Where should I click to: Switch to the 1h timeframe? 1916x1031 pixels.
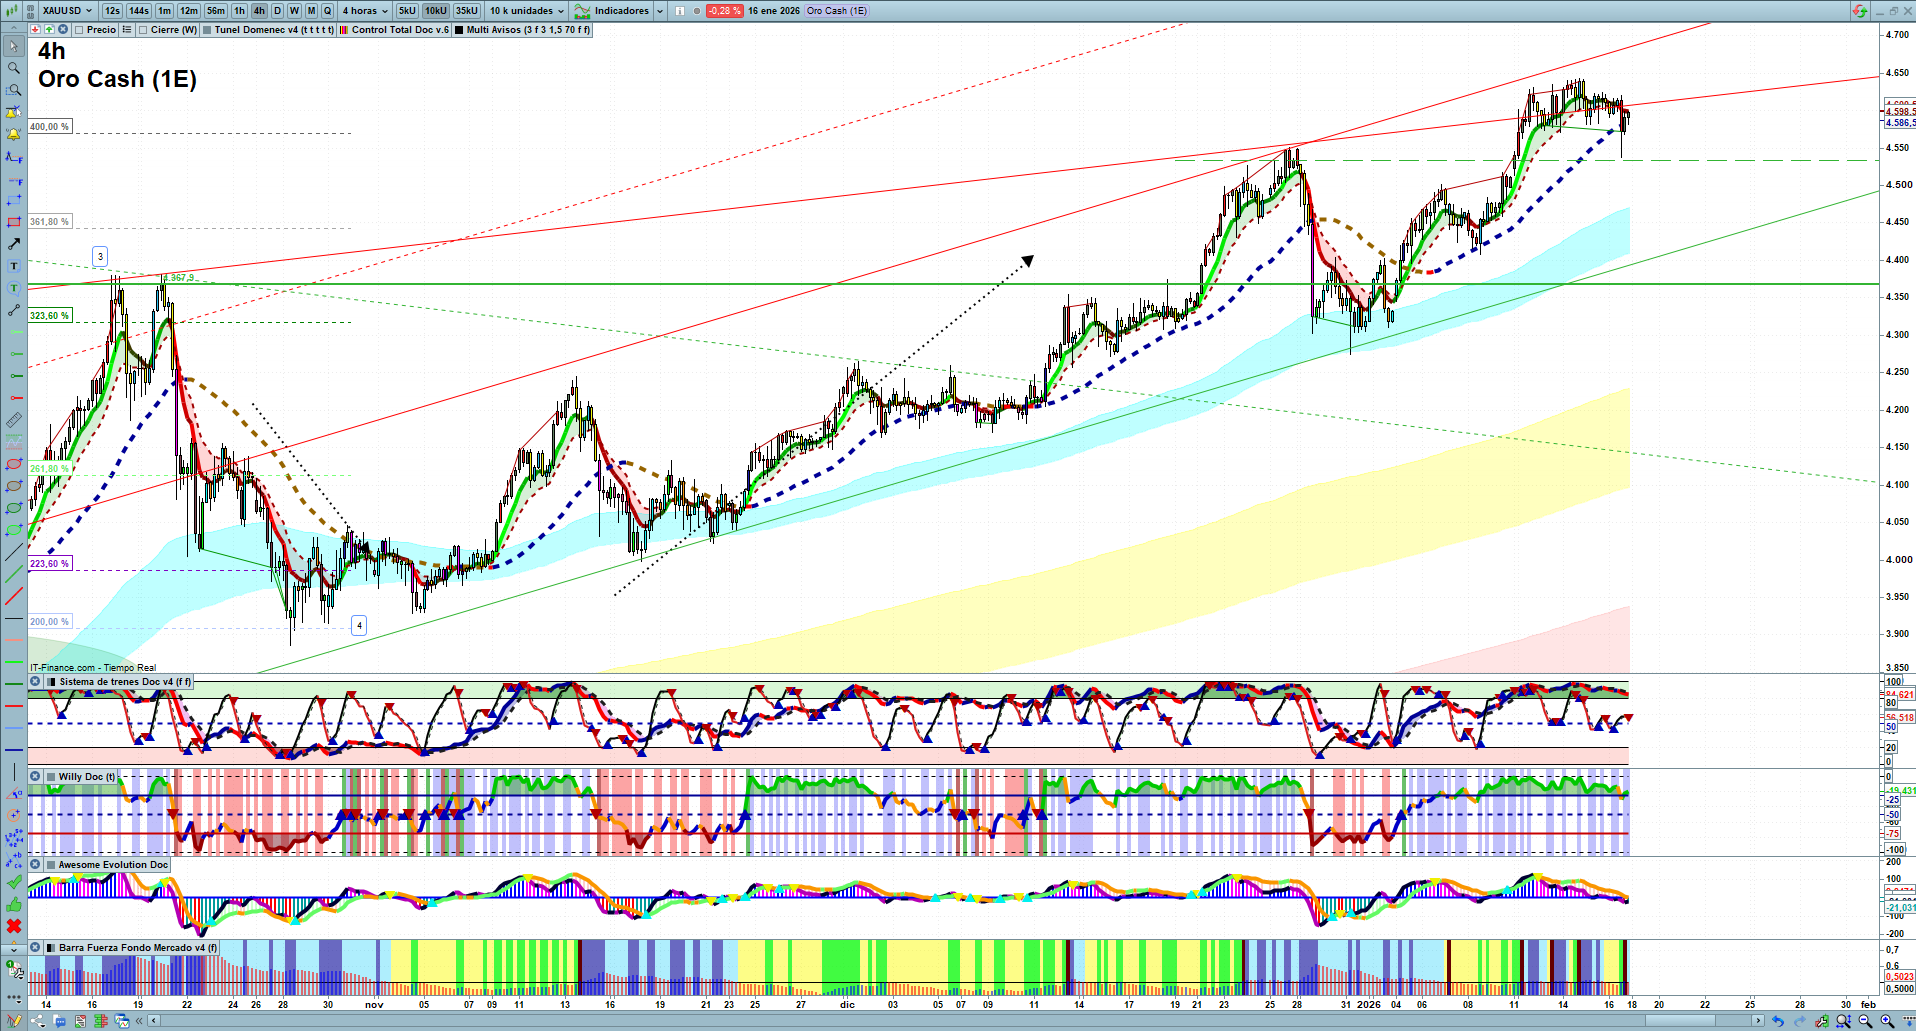click(x=239, y=11)
